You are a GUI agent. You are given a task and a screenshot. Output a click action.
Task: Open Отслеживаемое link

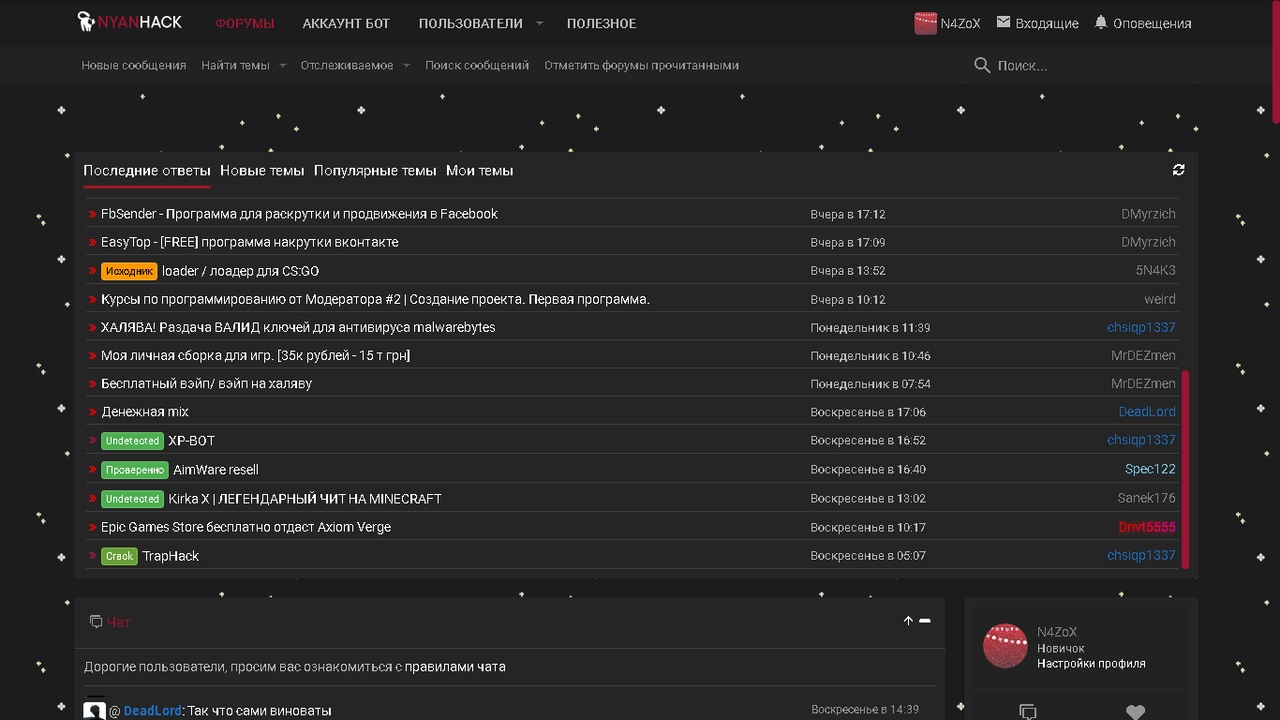click(x=347, y=65)
